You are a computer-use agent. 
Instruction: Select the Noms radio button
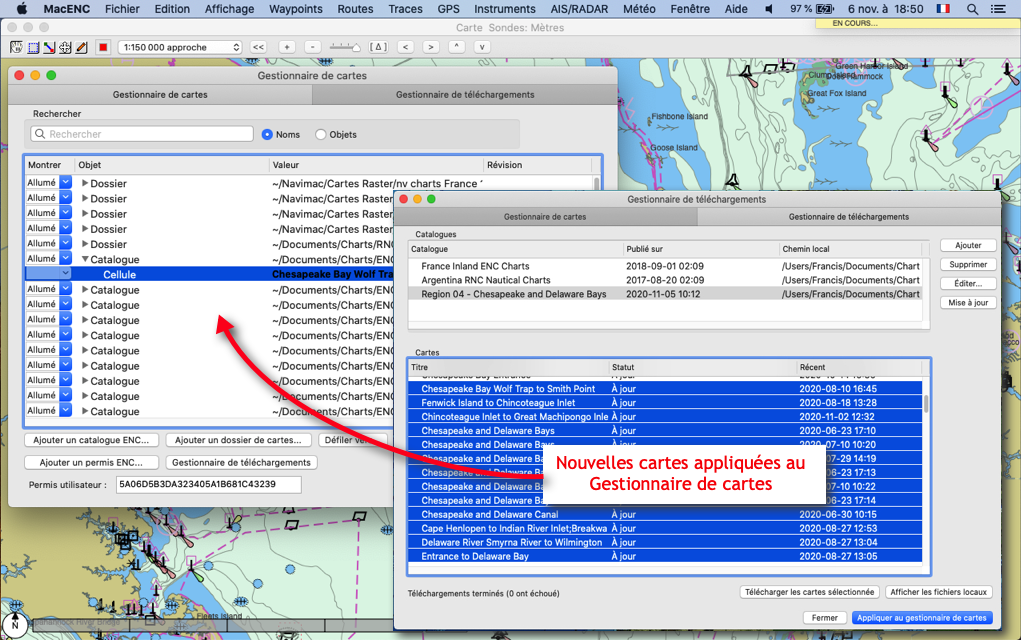[267, 134]
